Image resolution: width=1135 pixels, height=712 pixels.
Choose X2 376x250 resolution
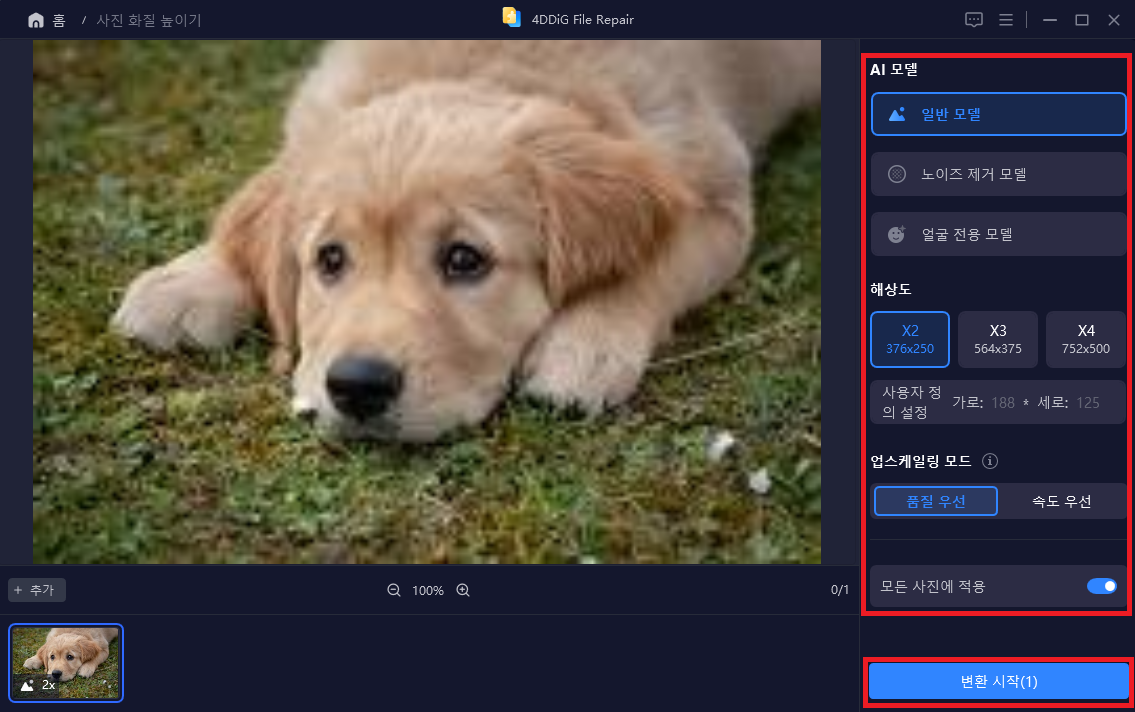pos(910,339)
